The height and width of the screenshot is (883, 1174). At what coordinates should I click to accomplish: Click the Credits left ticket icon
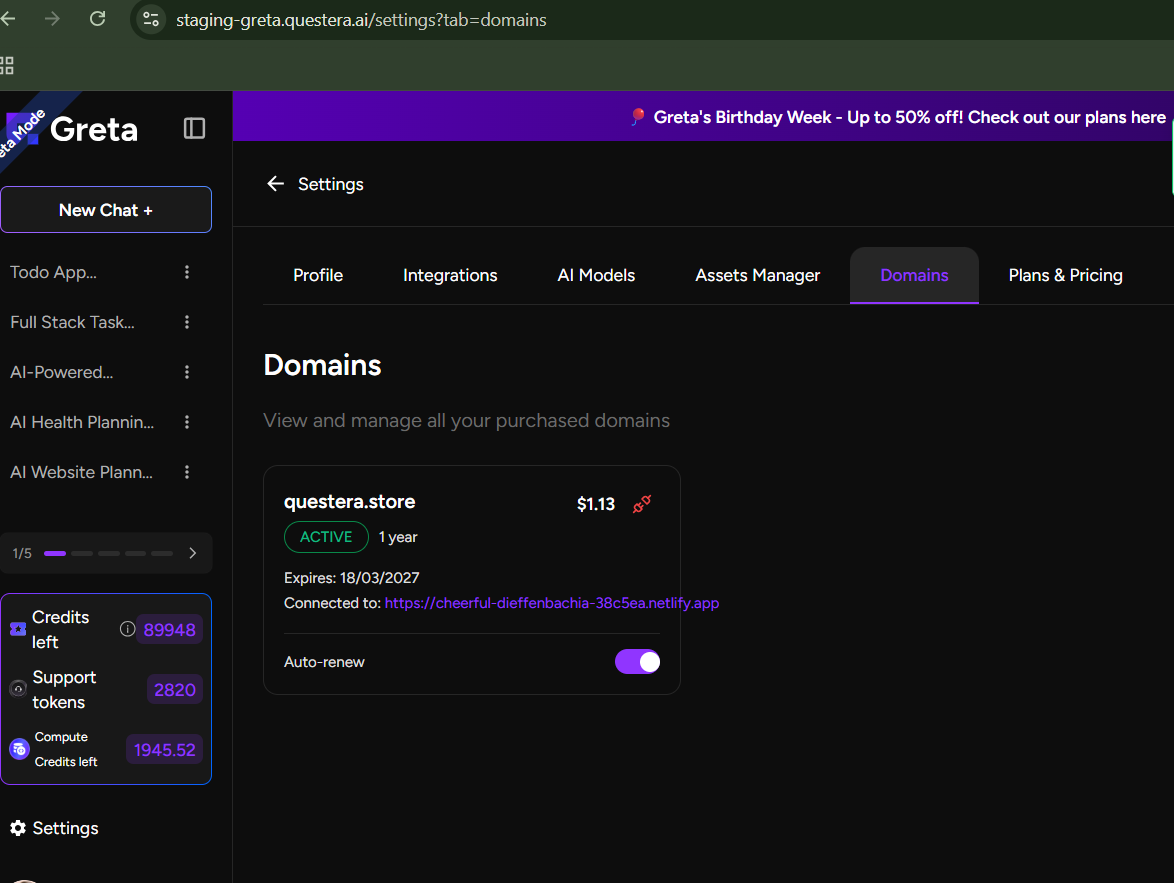pos(18,629)
